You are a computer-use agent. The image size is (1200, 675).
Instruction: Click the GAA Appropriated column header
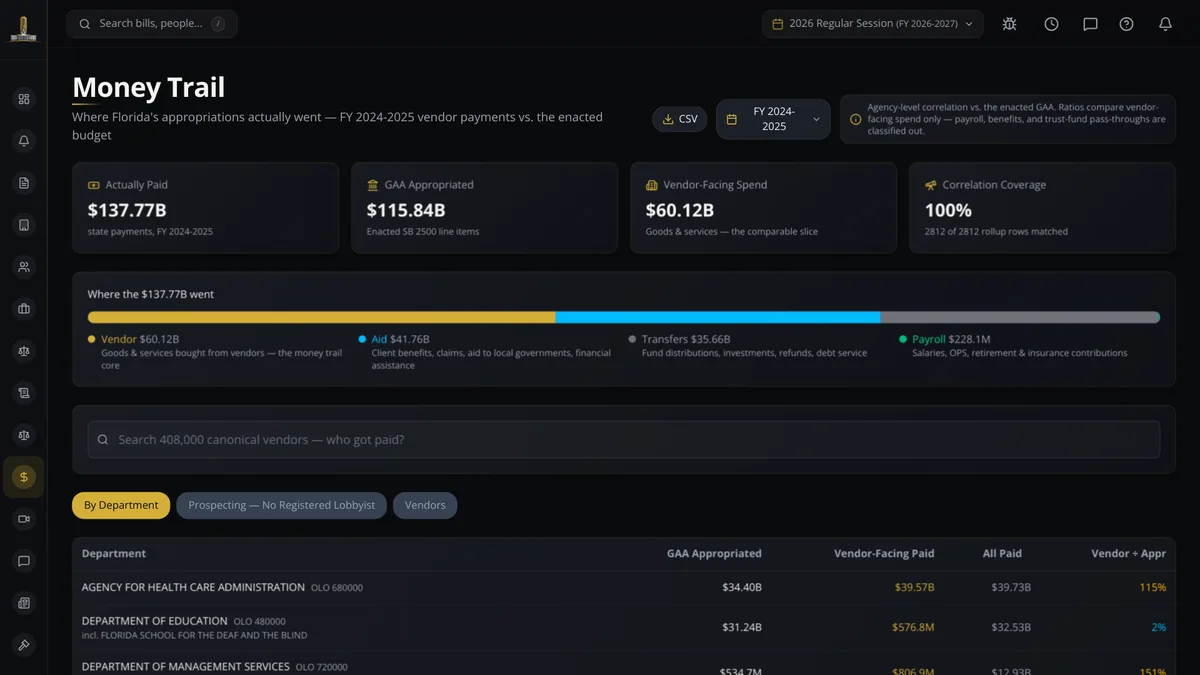(714, 553)
